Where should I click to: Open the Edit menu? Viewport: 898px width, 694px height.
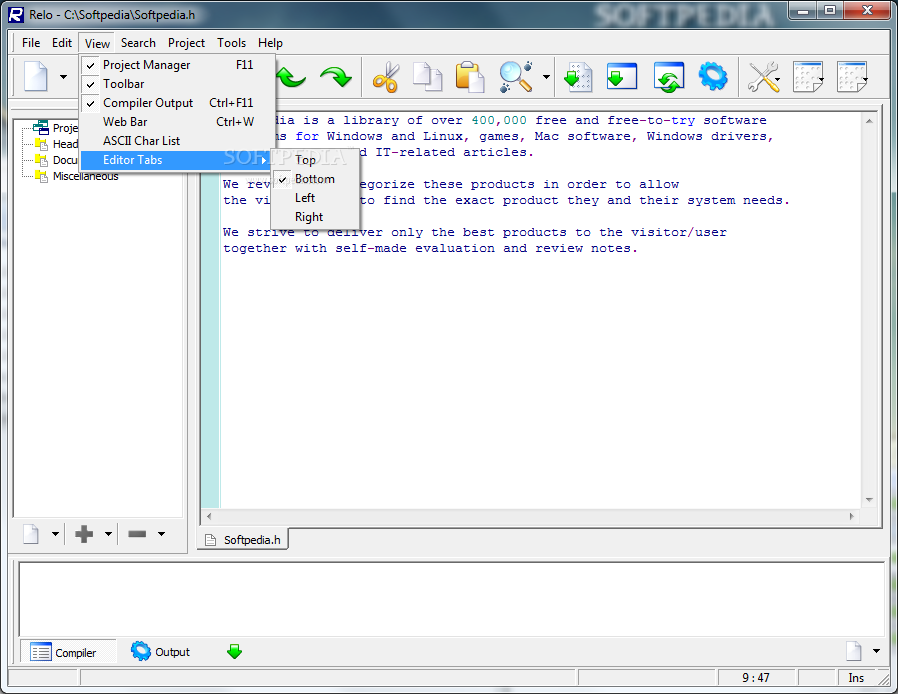62,43
